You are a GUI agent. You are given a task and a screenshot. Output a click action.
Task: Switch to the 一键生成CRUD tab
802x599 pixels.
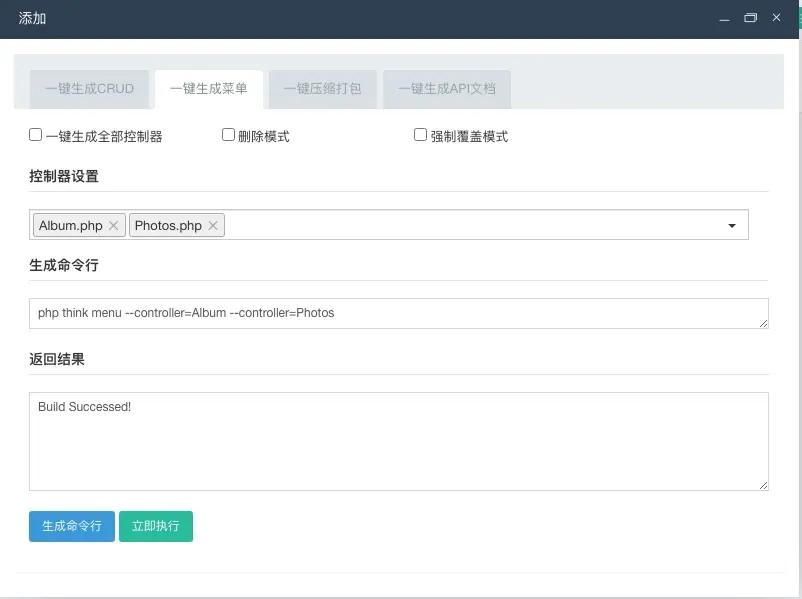coord(89,89)
